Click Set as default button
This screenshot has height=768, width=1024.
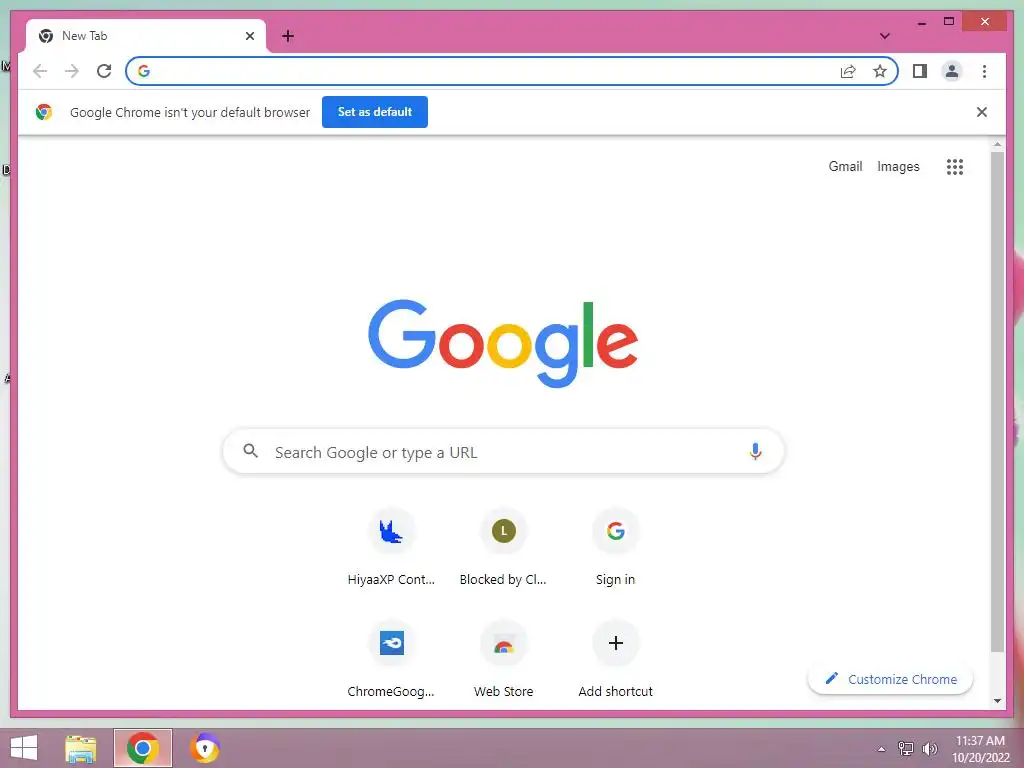(375, 112)
